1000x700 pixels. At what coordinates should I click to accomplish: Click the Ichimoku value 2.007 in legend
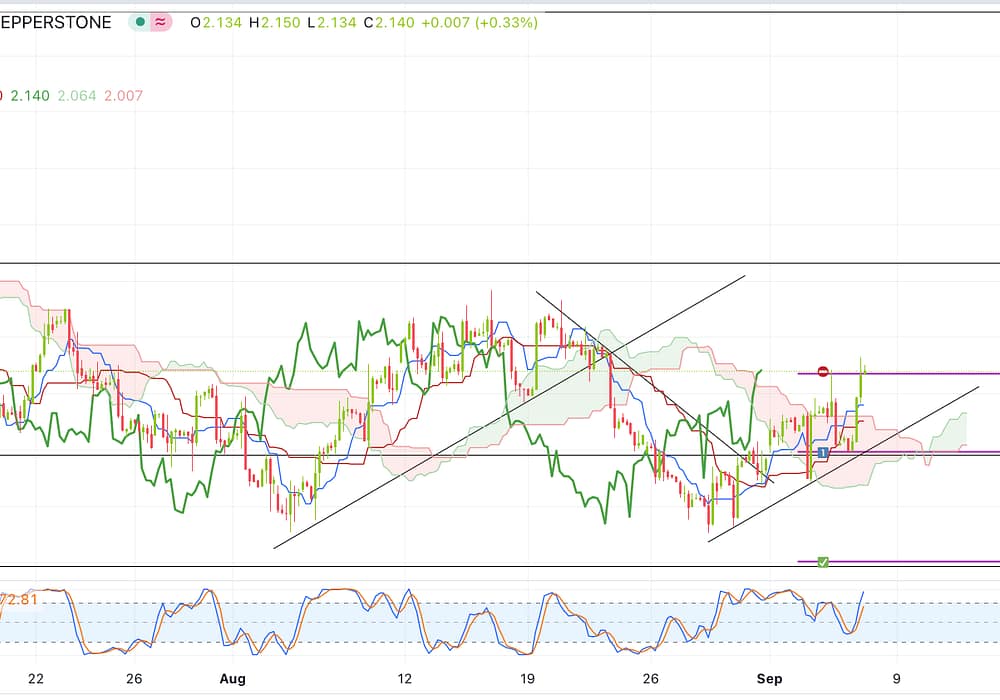pos(123,96)
